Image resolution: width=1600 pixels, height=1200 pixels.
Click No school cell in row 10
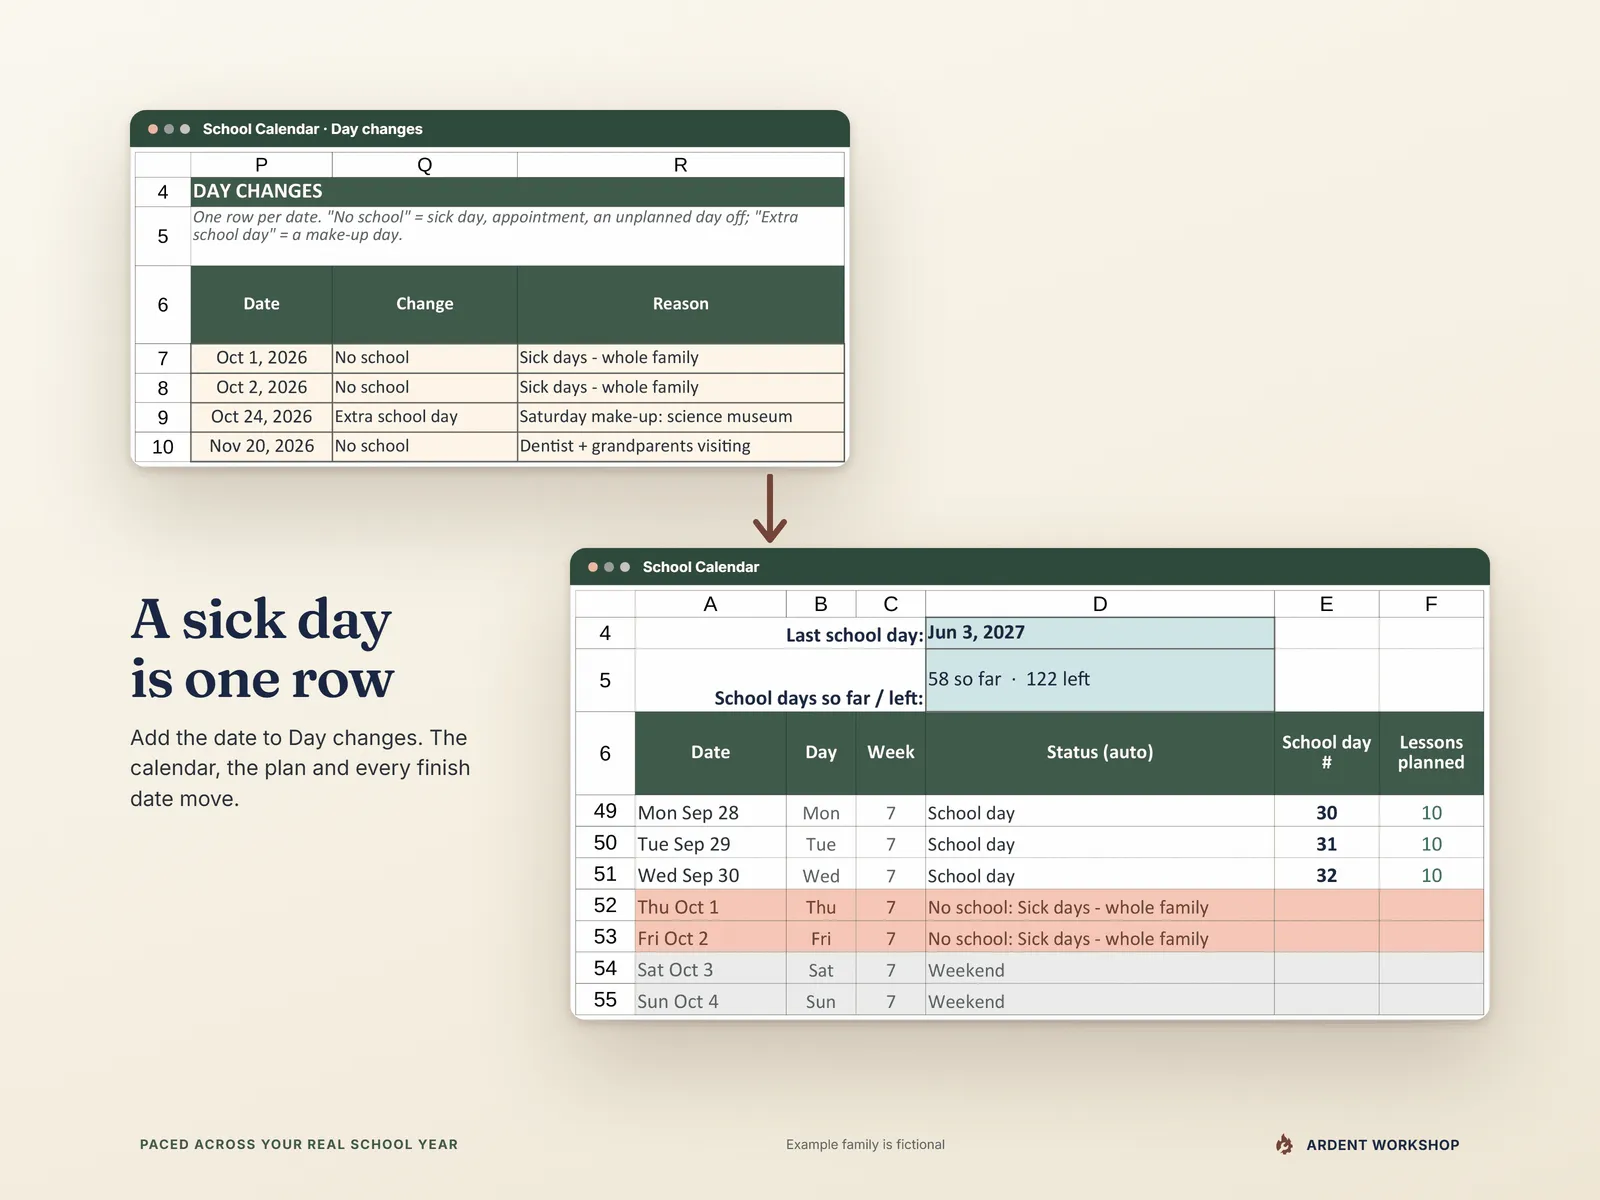pyautogui.click(x=425, y=446)
